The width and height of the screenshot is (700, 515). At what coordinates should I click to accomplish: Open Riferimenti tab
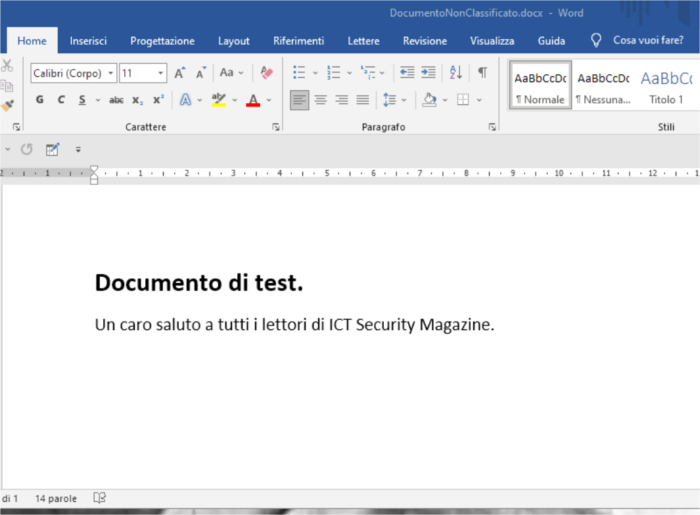click(x=299, y=41)
